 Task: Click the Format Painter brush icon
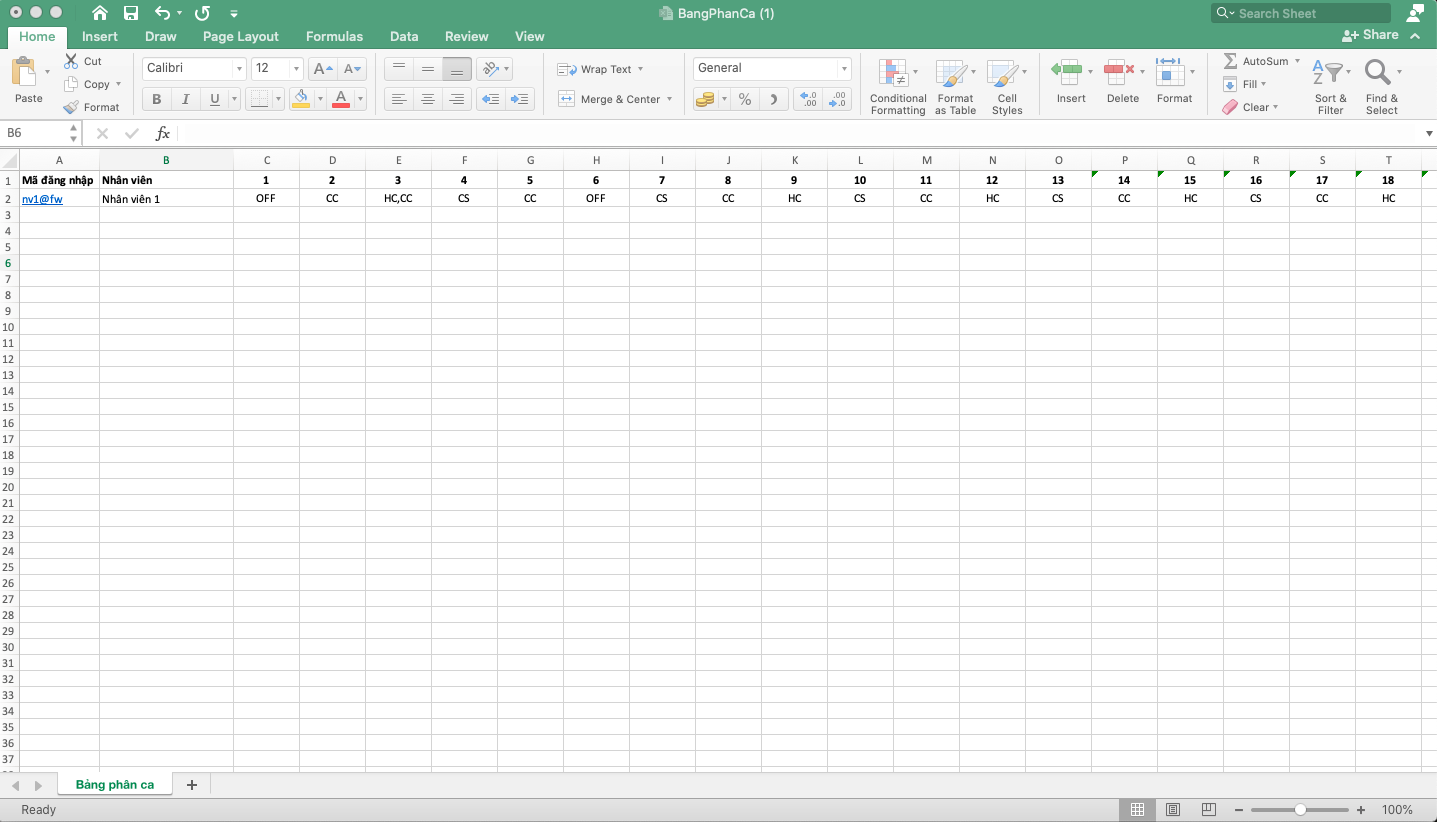[x=71, y=107]
